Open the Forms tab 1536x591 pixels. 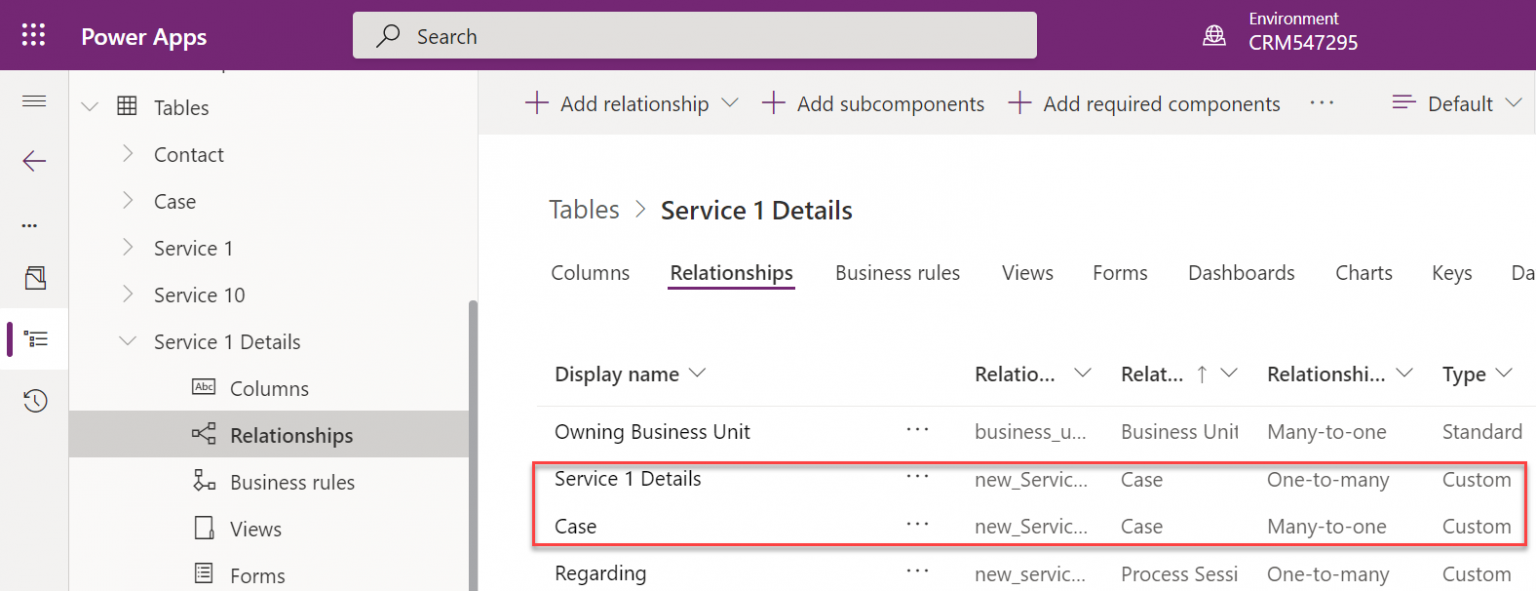[x=1120, y=273]
